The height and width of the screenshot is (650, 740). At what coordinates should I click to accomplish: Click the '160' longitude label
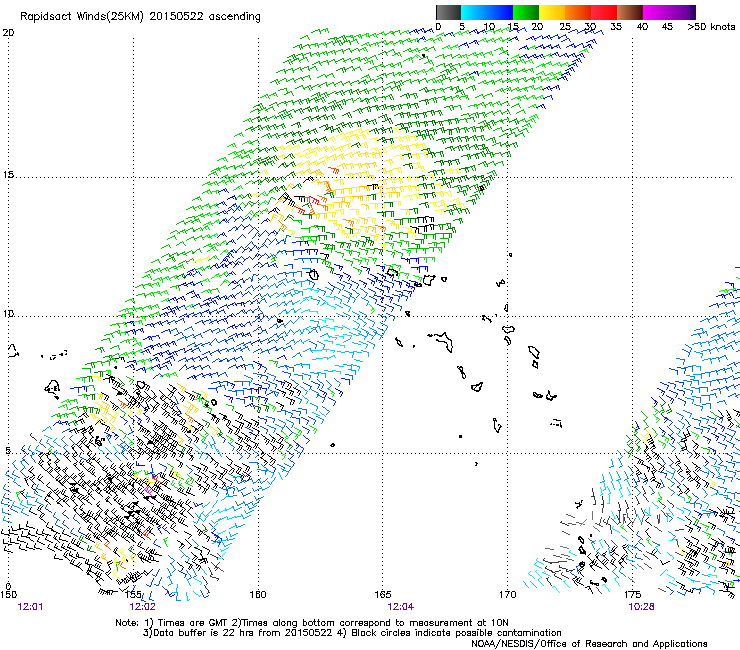258,595
